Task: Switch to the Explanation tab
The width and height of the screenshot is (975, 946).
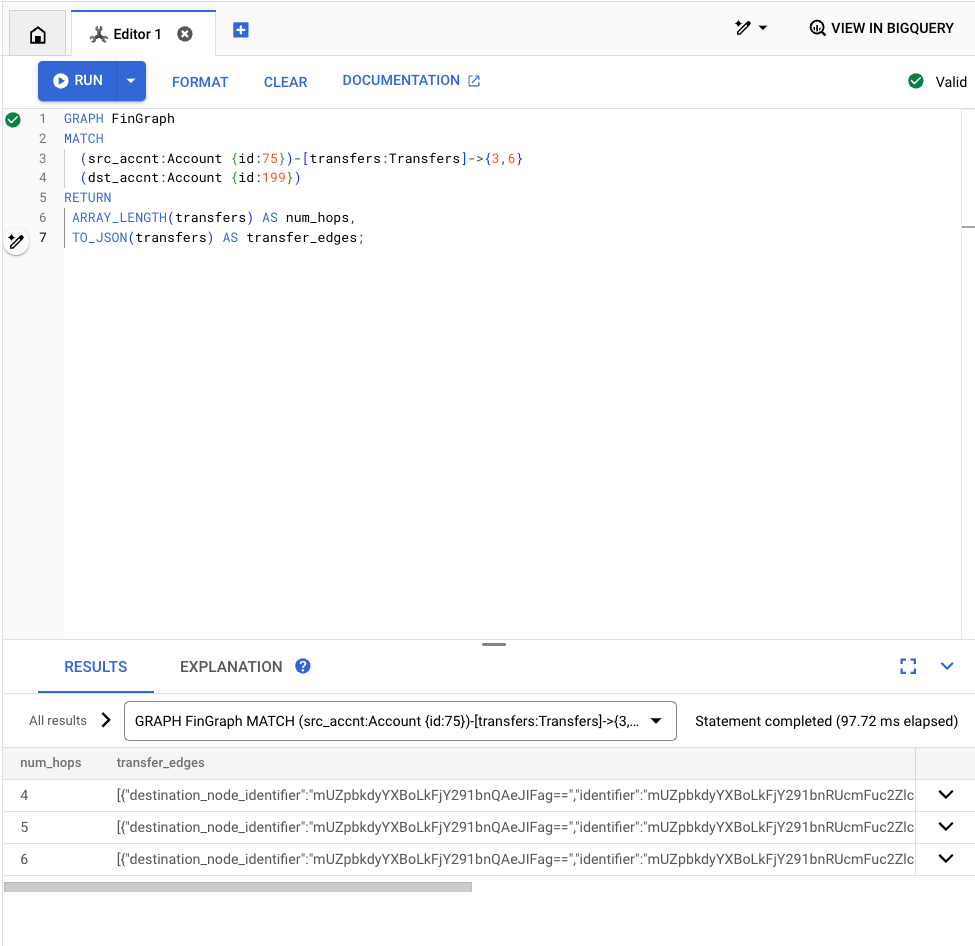Action: (231, 667)
